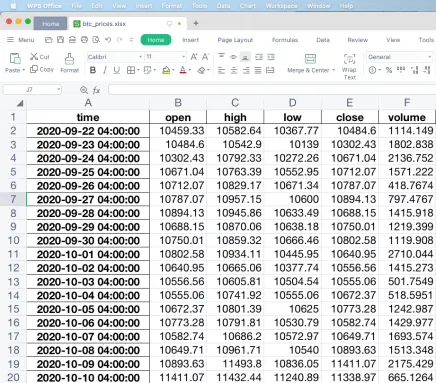Image resolution: width=436 pixels, height=383 pixels.
Task: Align text to bottom of cell
Action: point(245,57)
